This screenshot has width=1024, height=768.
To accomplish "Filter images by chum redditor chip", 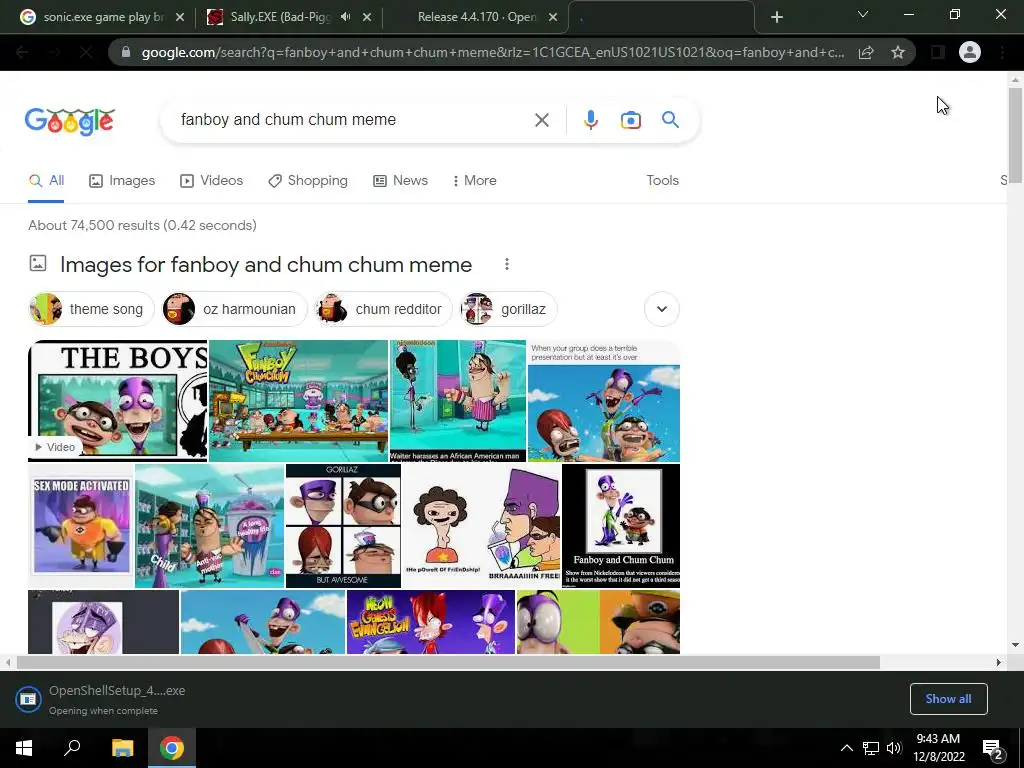I will 383,309.
